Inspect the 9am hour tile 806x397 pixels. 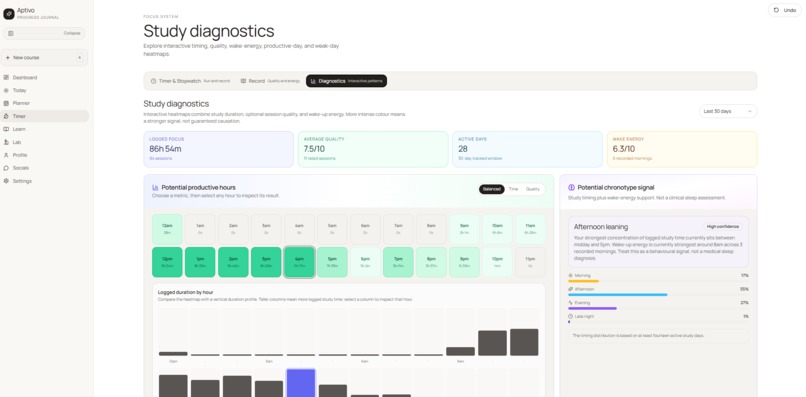(464, 229)
